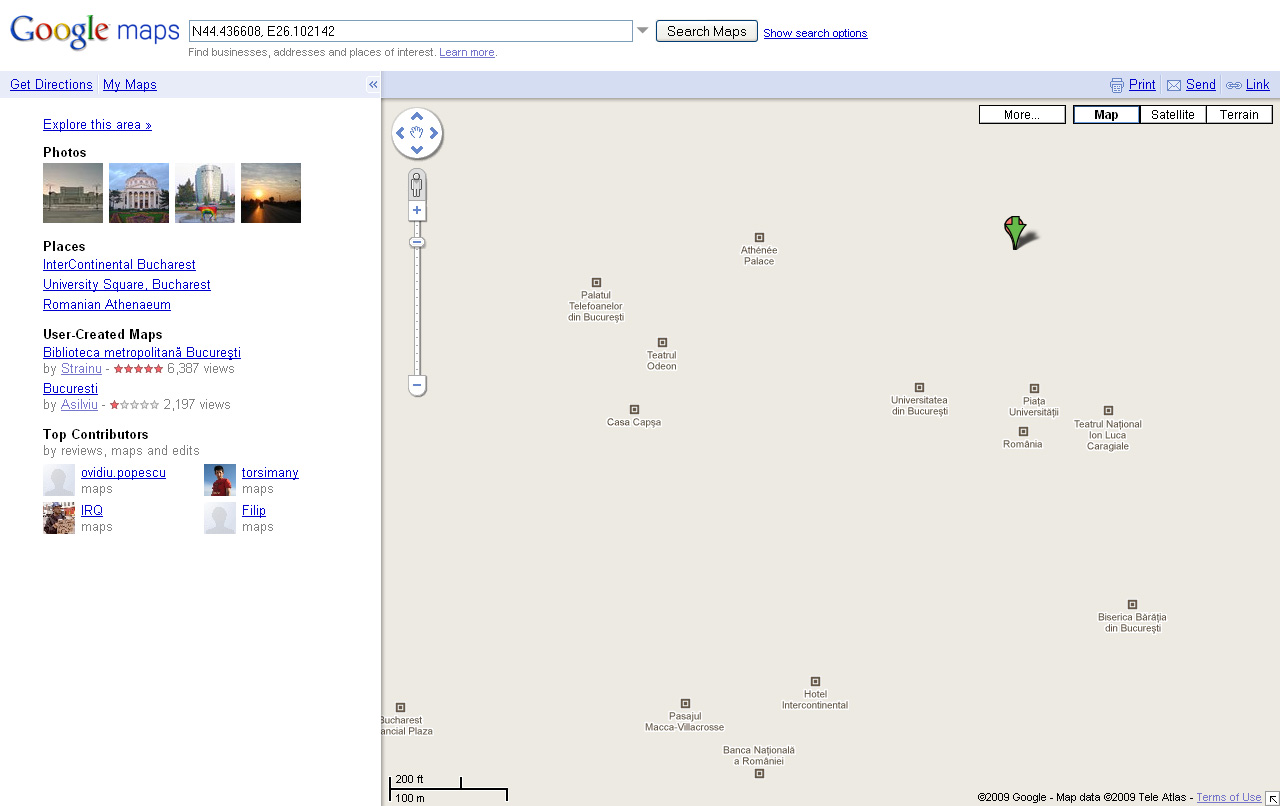Image resolution: width=1280 pixels, height=806 pixels.
Task: Open the Terms of Use link
Action: [x=1229, y=797]
